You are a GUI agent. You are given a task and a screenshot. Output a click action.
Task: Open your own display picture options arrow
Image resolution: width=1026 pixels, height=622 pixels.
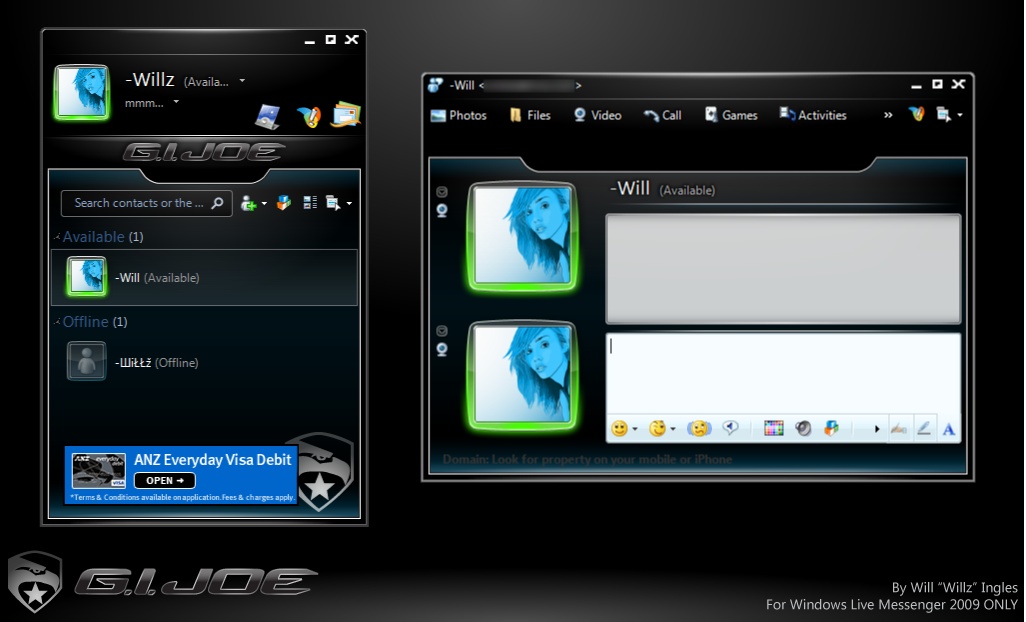coord(442,331)
